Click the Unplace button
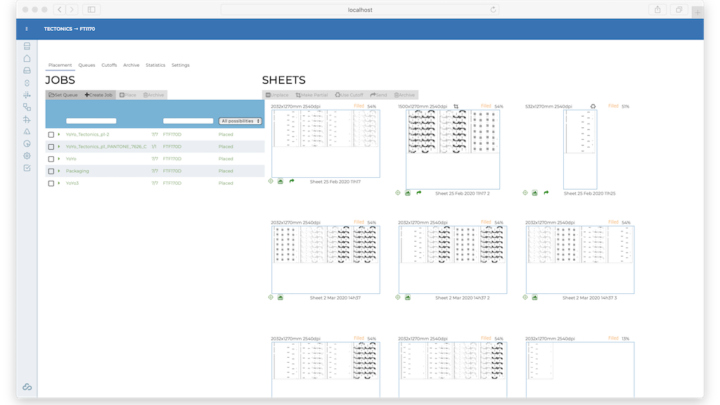Image resolution: width=720 pixels, height=405 pixels. click(277, 95)
